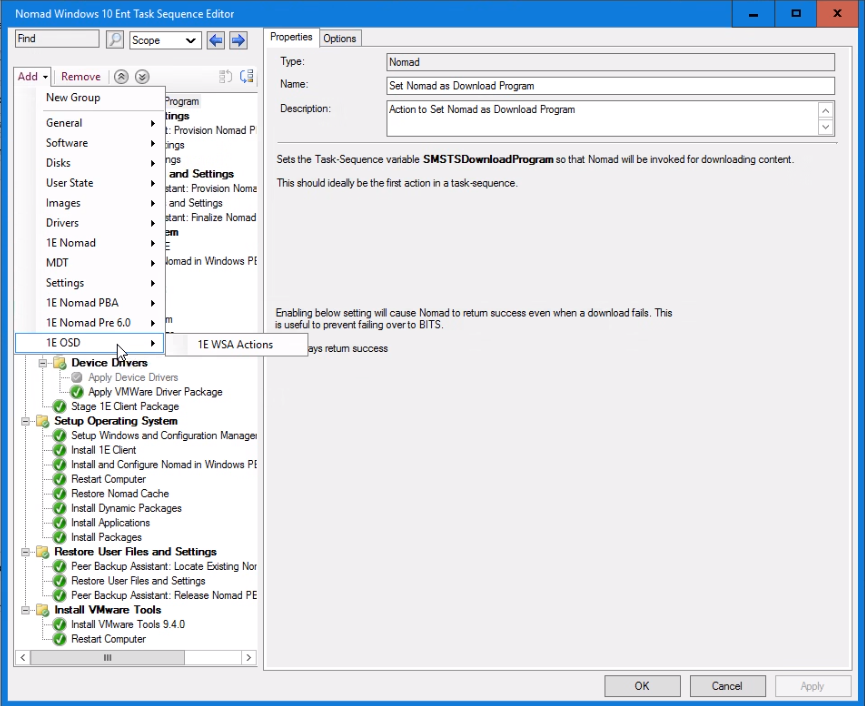Open the Settings submenu
This screenshot has height=706, width=865.
[89, 283]
